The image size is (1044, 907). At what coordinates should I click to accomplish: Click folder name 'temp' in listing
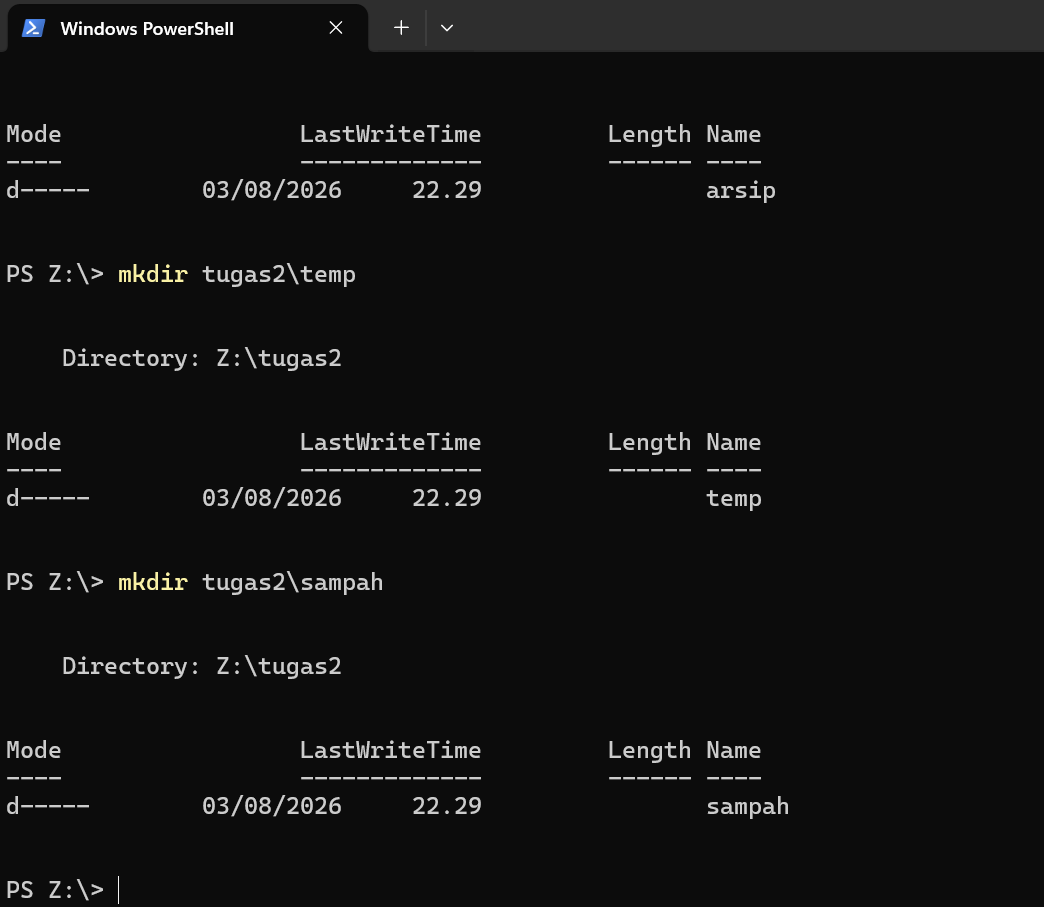[x=733, y=499]
